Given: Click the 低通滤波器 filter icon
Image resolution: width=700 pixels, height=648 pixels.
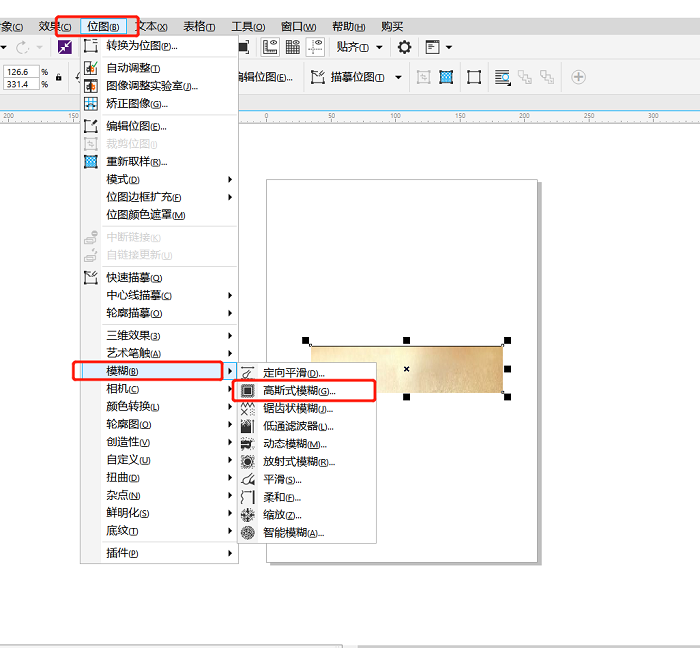Looking at the screenshot, I should tap(248, 426).
